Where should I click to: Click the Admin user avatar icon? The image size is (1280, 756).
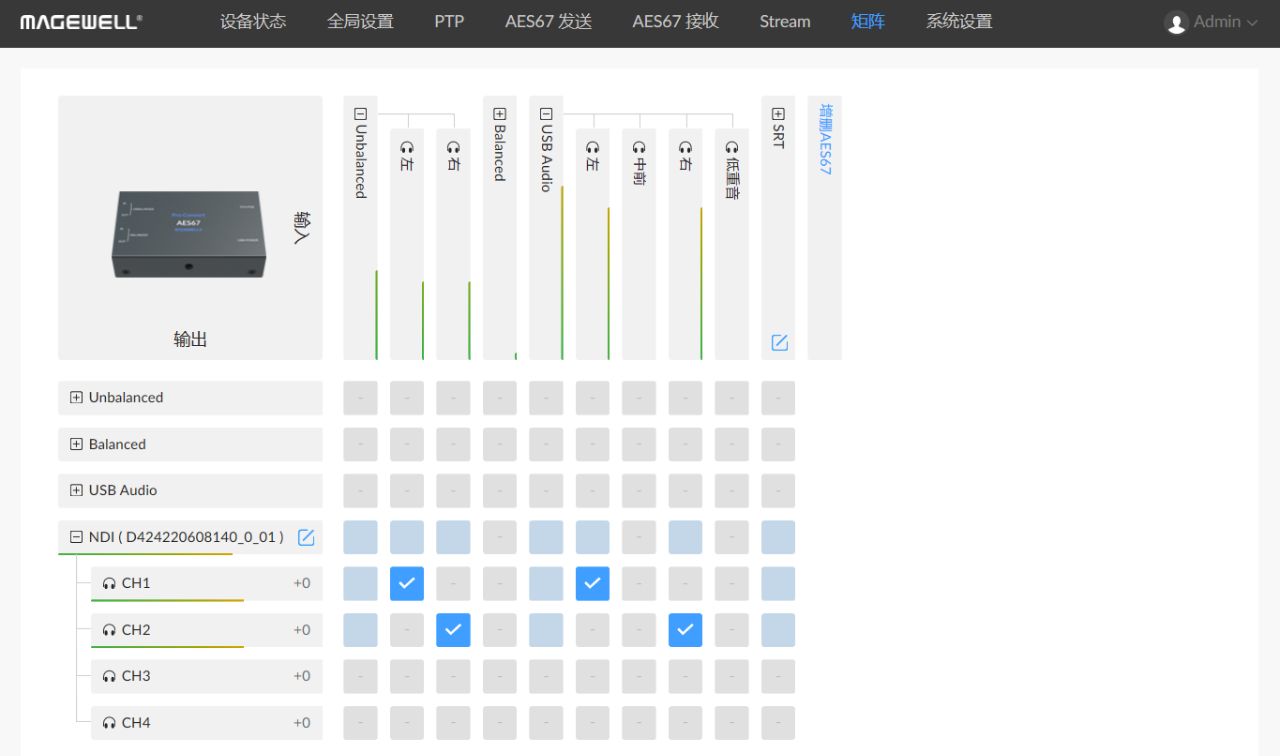coord(1177,22)
